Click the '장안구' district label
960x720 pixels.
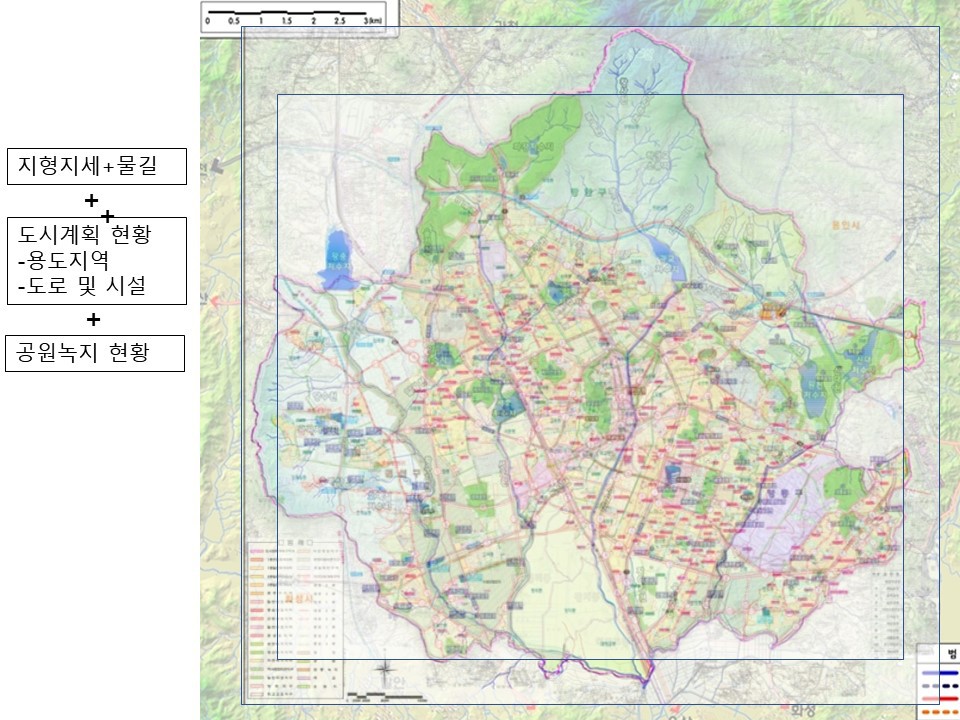(588, 192)
